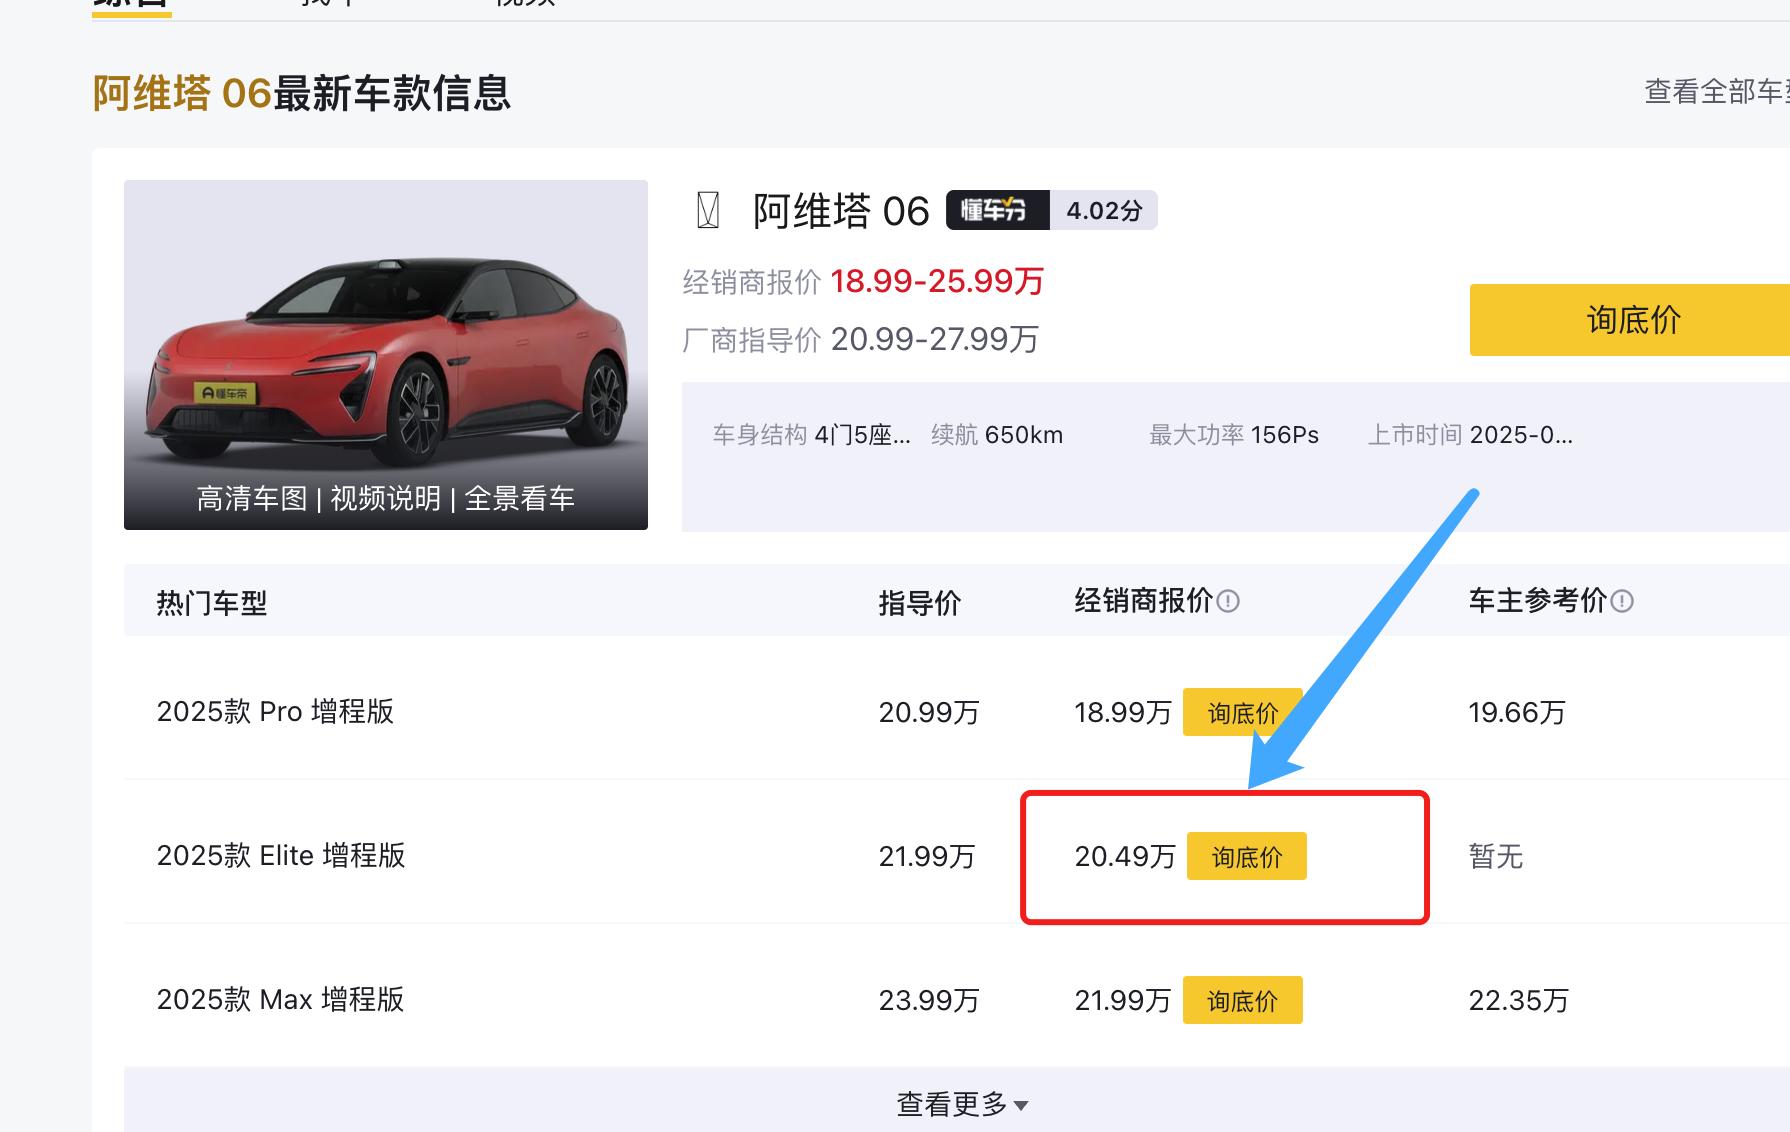
Task: Open the 2025款 Max 增程版 model
Action: [280, 1000]
